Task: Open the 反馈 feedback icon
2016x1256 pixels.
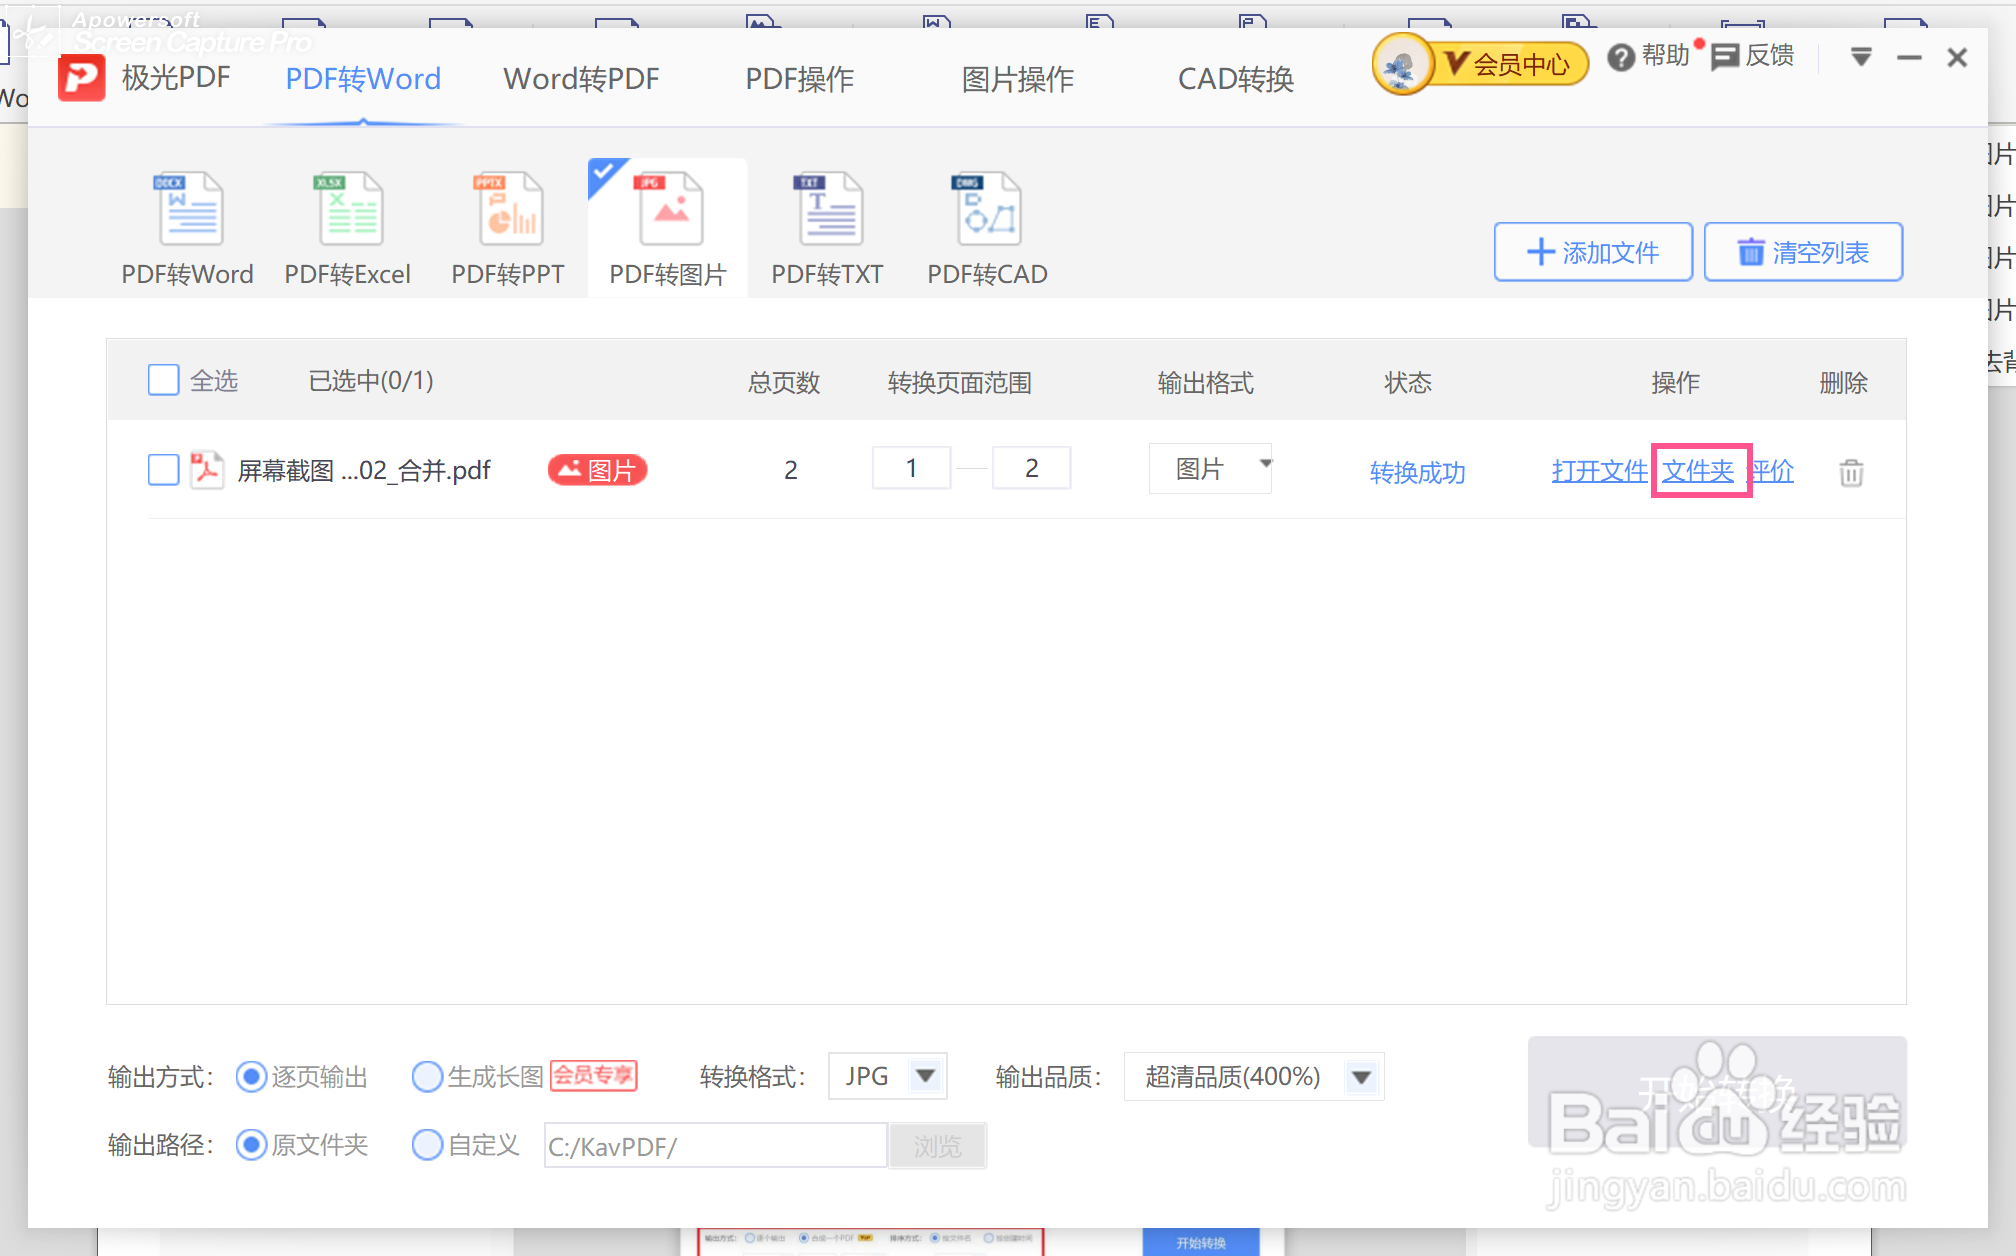Action: (1725, 57)
